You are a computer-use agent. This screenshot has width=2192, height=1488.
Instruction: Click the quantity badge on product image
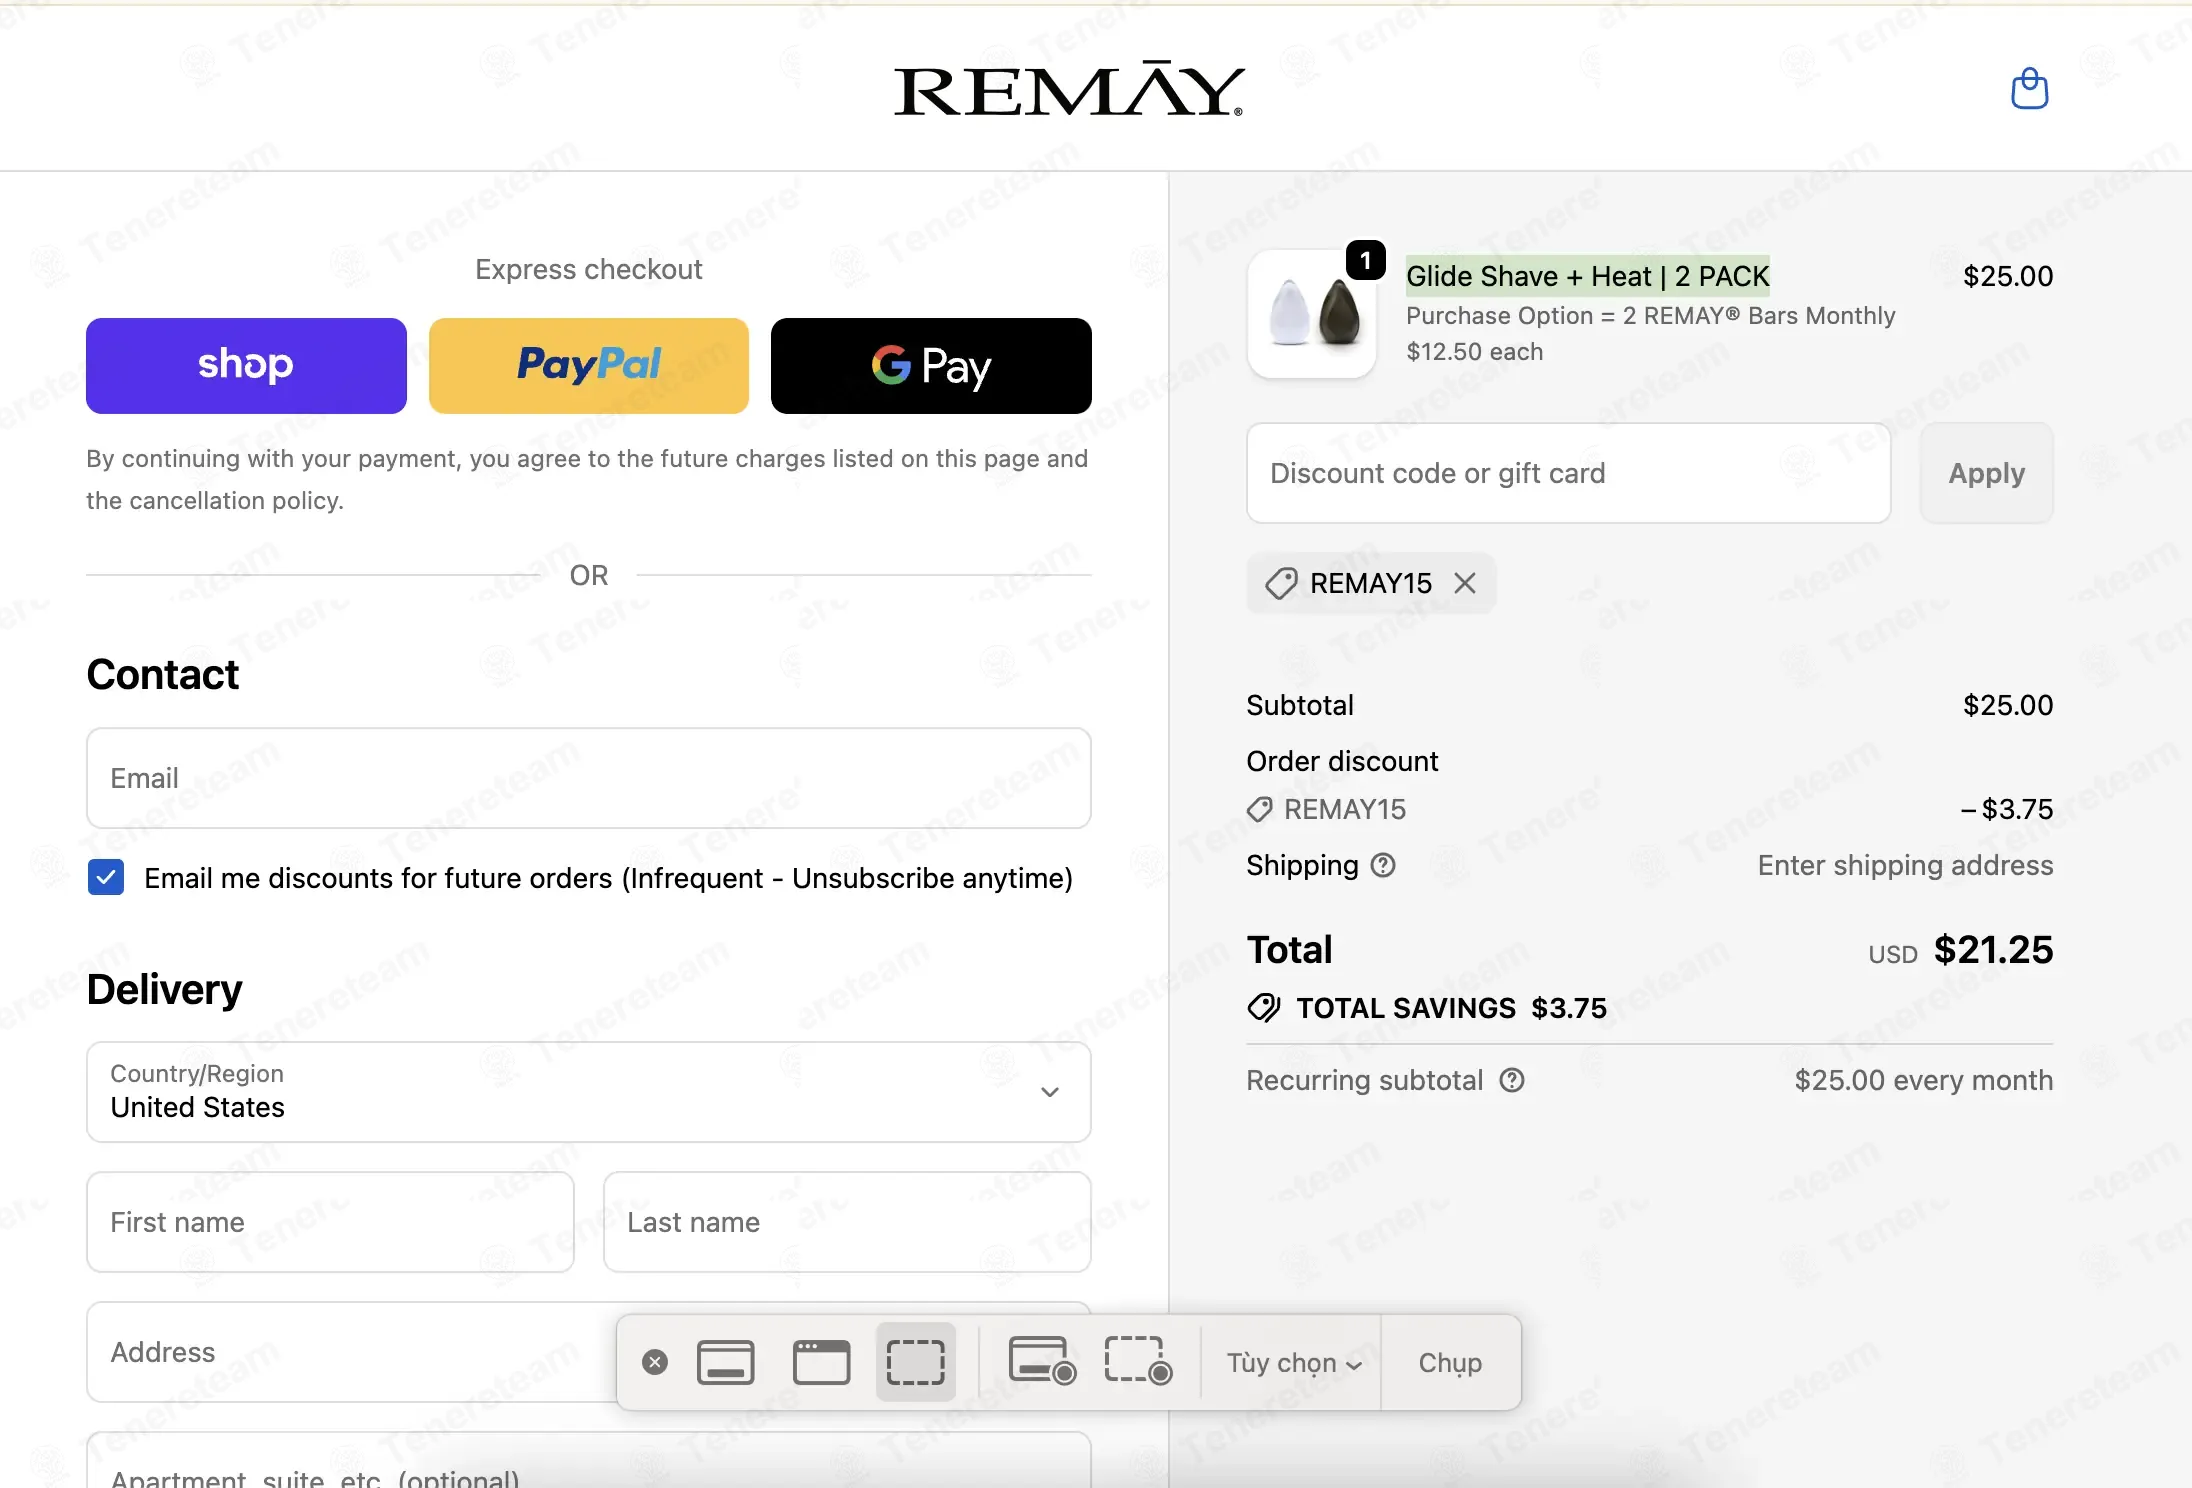[x=1366, y=260]
